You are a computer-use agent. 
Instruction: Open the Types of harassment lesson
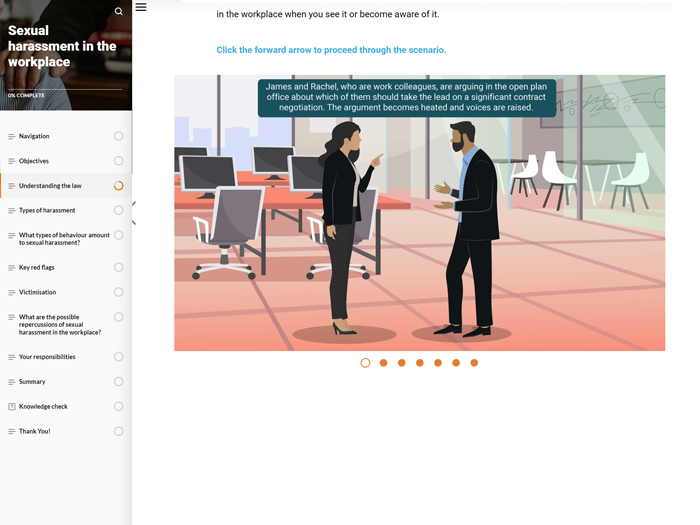[47, 211]
